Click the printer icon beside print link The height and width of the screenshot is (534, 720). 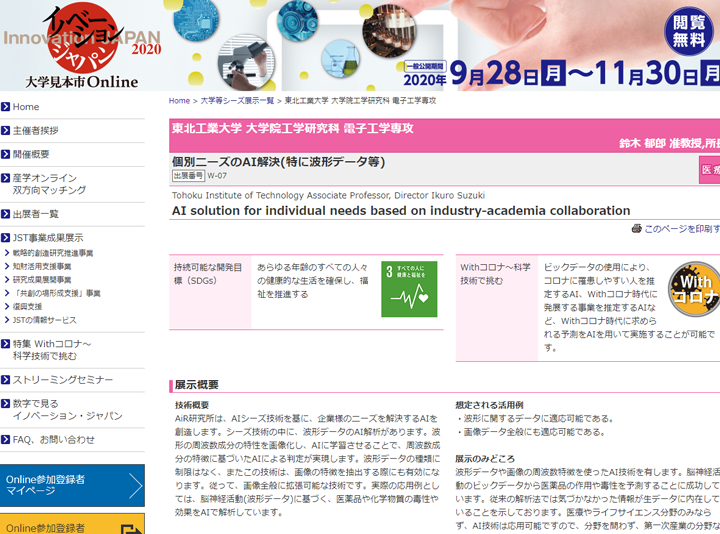(x=636, y=228)
